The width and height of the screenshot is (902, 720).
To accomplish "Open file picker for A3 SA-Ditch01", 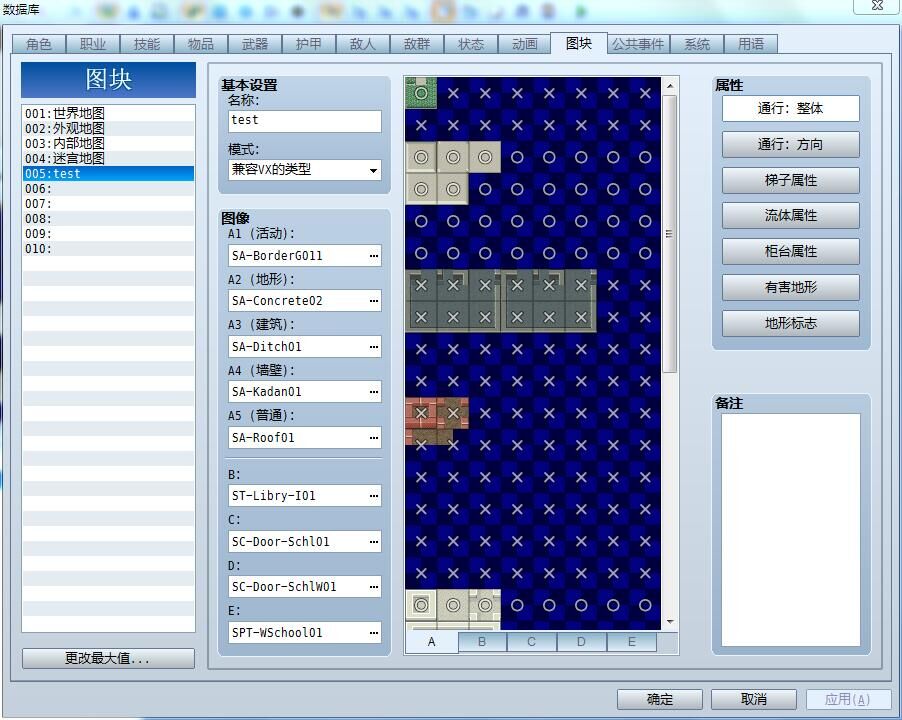I will pos(374,347).
